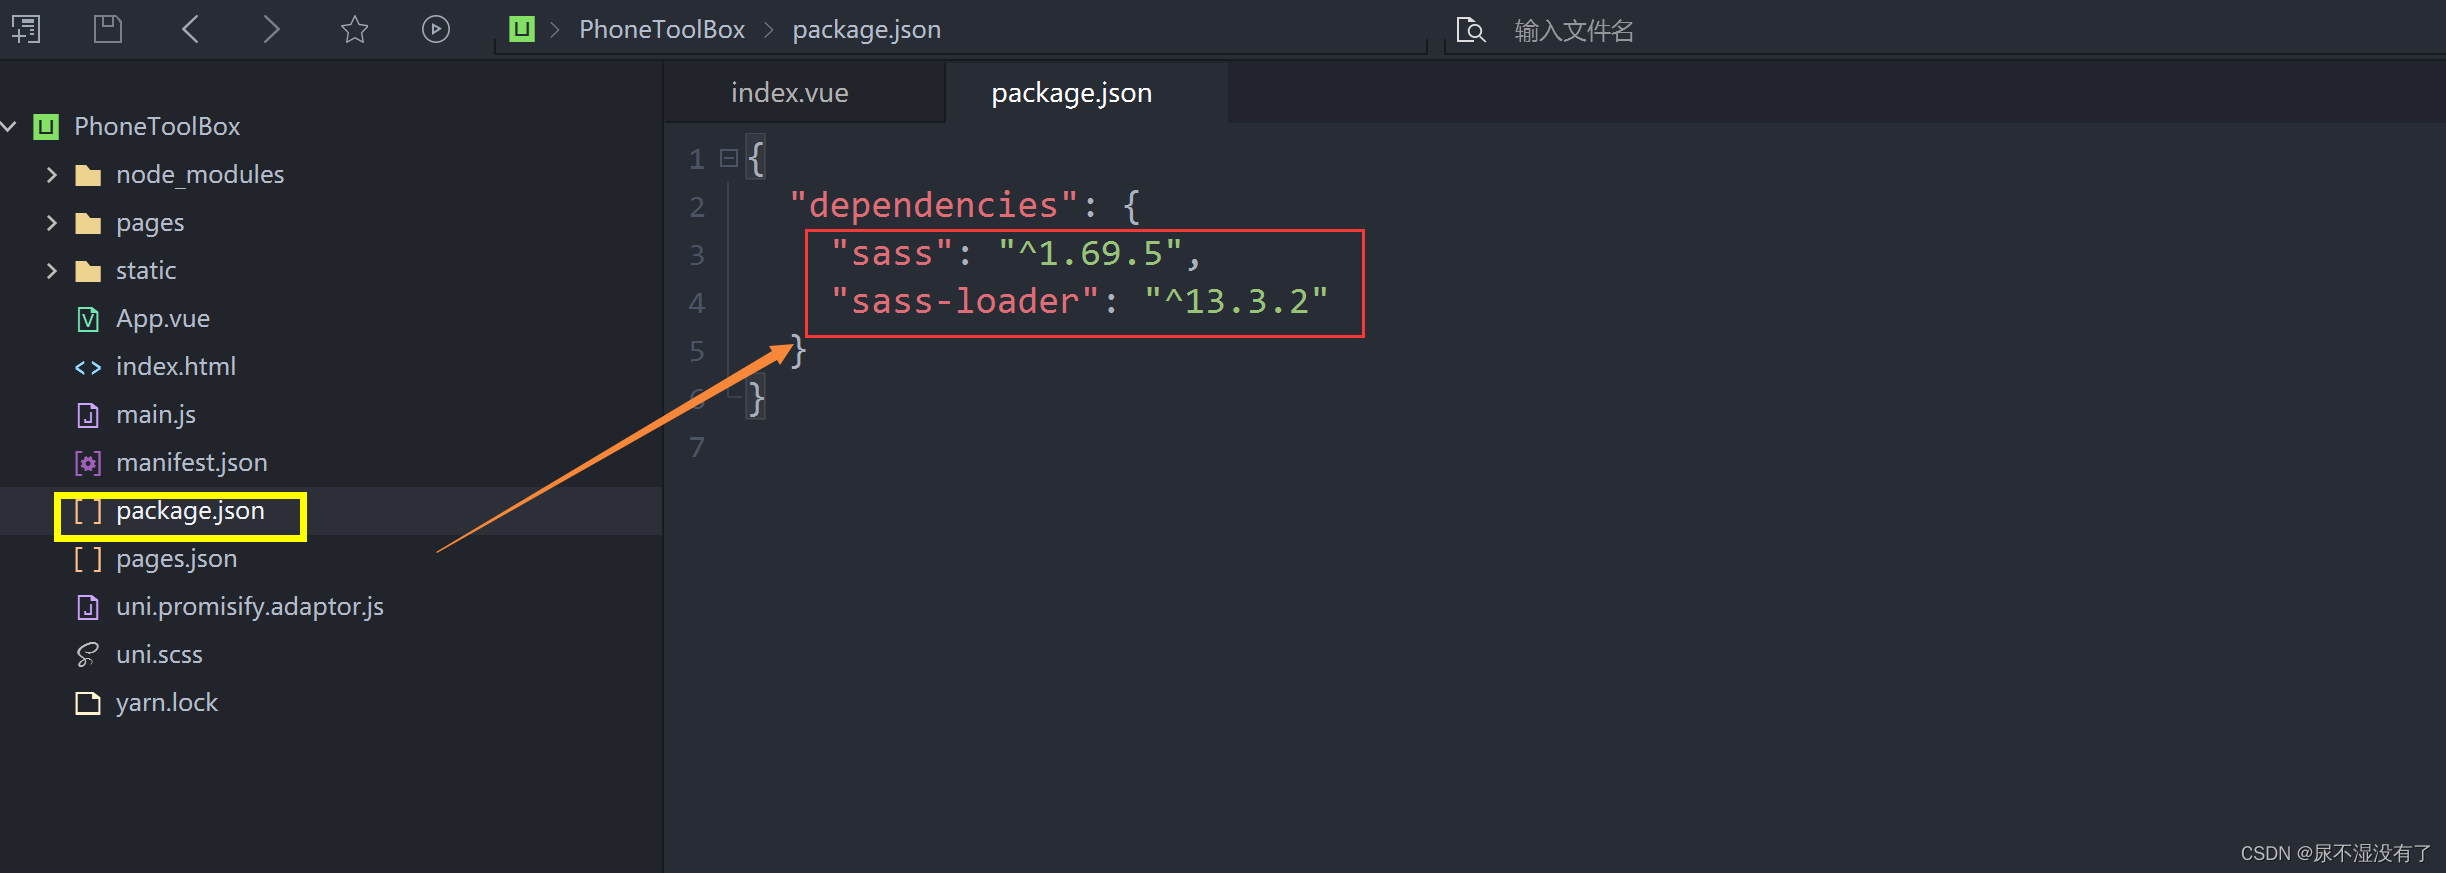Click line number 7 in gutter
The image size is (2446, 873).
(697, 447)
